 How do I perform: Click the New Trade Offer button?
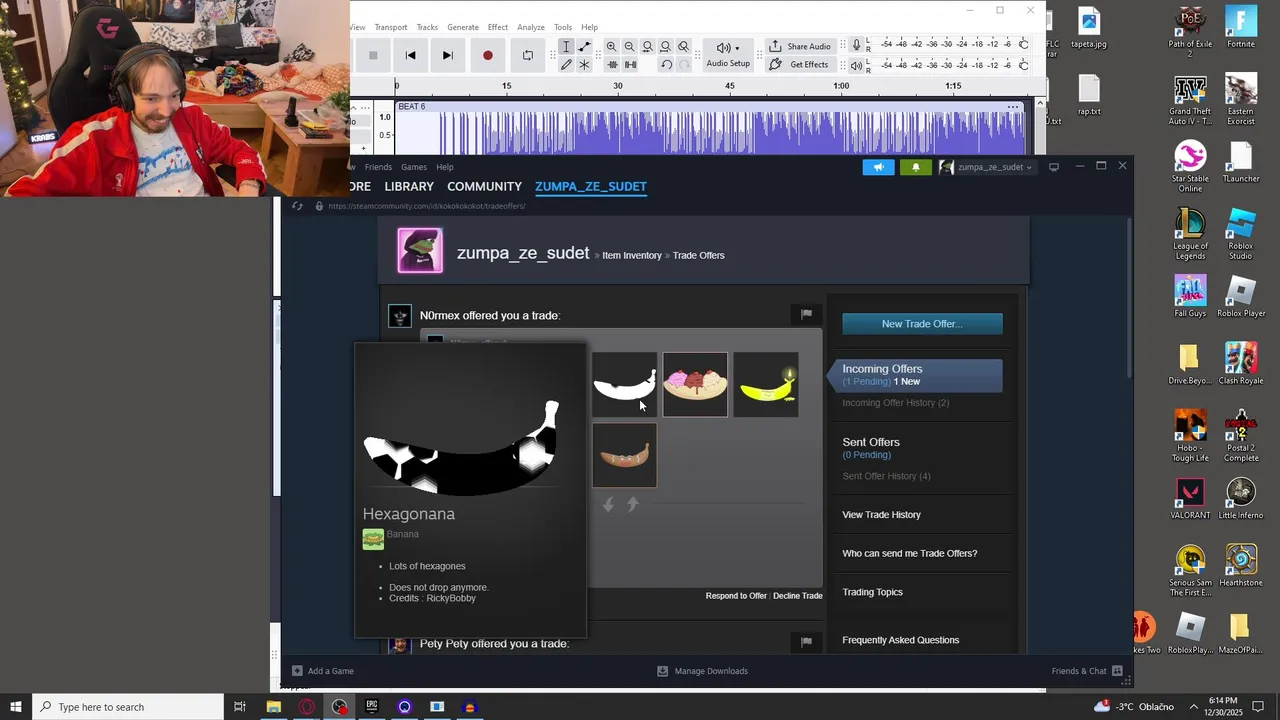click(922, 324)
